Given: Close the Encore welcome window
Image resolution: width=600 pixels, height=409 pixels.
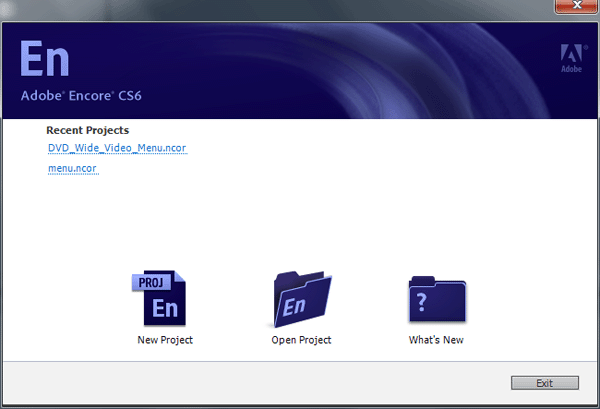Looking at the screenshot, I should click(576, 6).
